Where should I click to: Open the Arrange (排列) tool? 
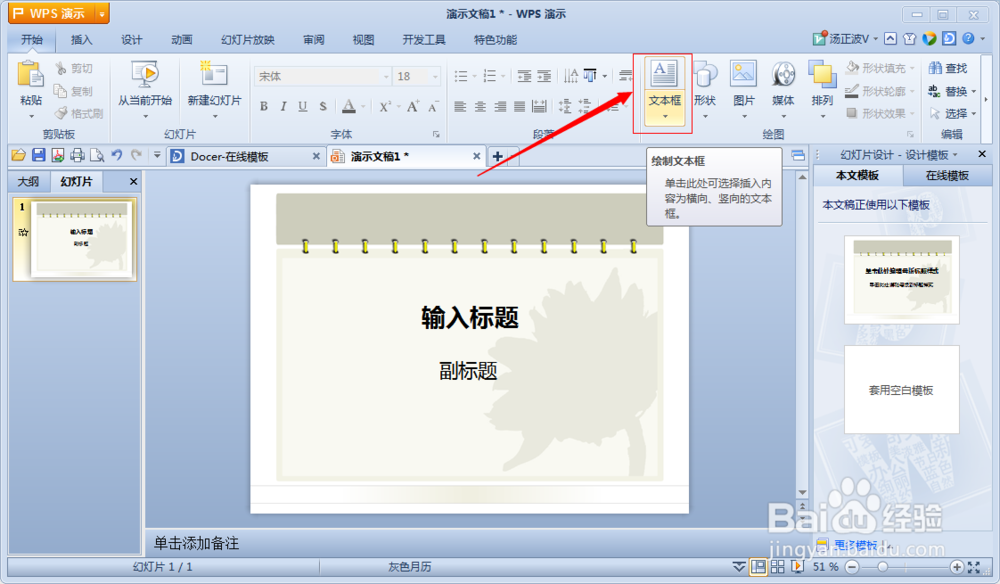(822, 89)
